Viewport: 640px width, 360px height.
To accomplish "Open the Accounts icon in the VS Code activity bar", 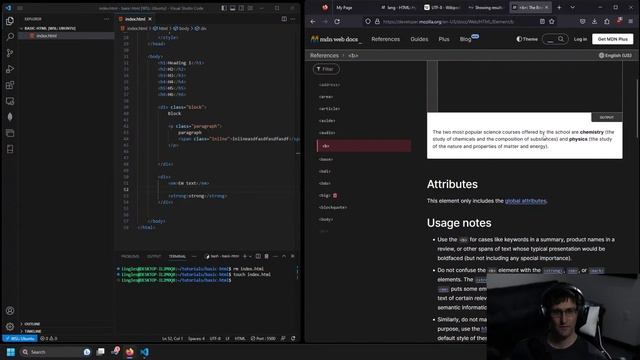I will coord(10,311).
